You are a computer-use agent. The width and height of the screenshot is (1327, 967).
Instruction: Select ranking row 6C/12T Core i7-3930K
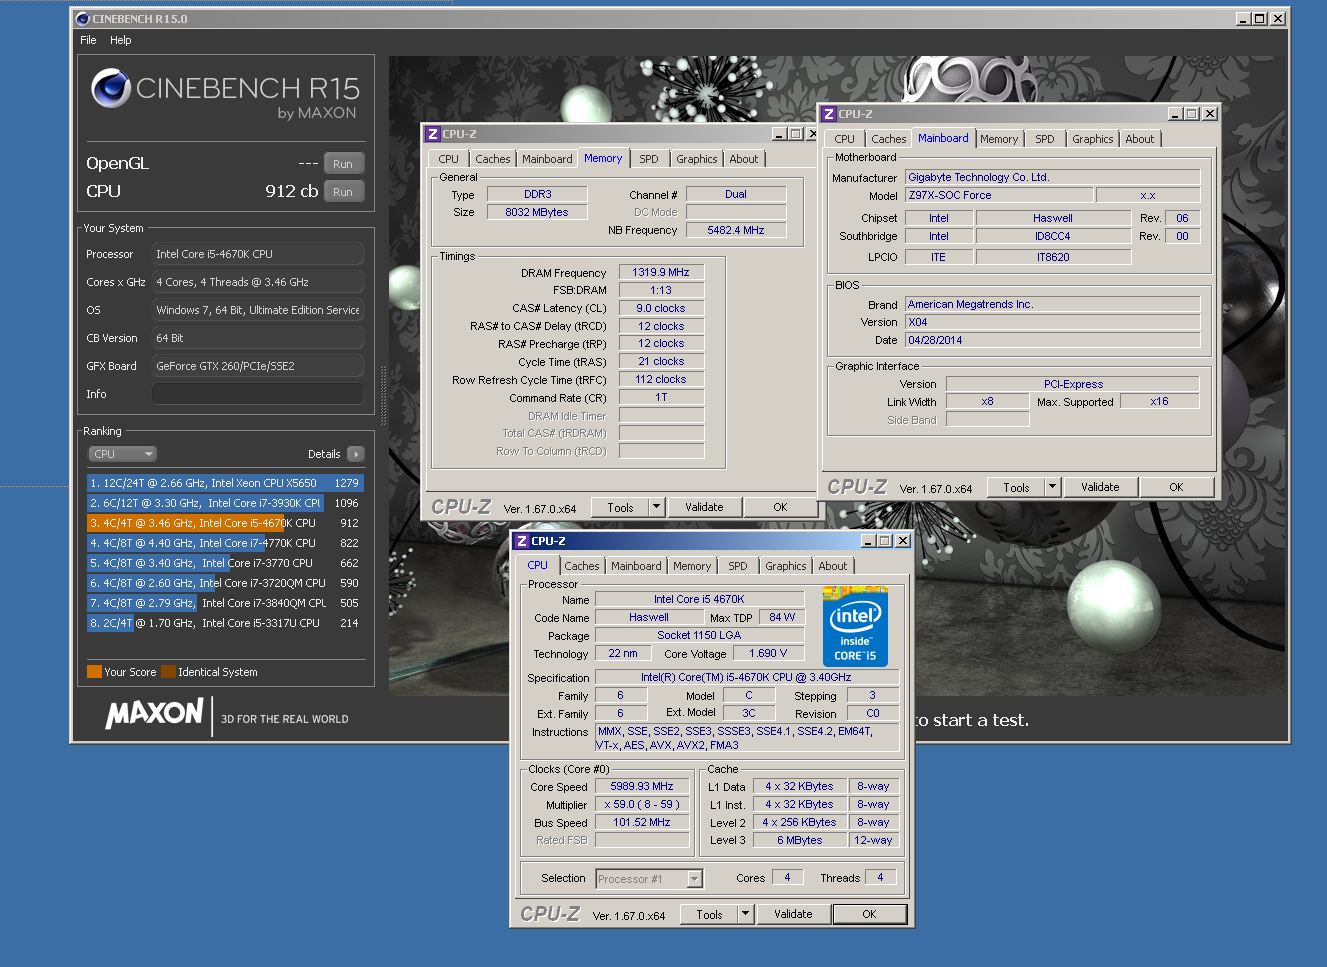(224, 503)
